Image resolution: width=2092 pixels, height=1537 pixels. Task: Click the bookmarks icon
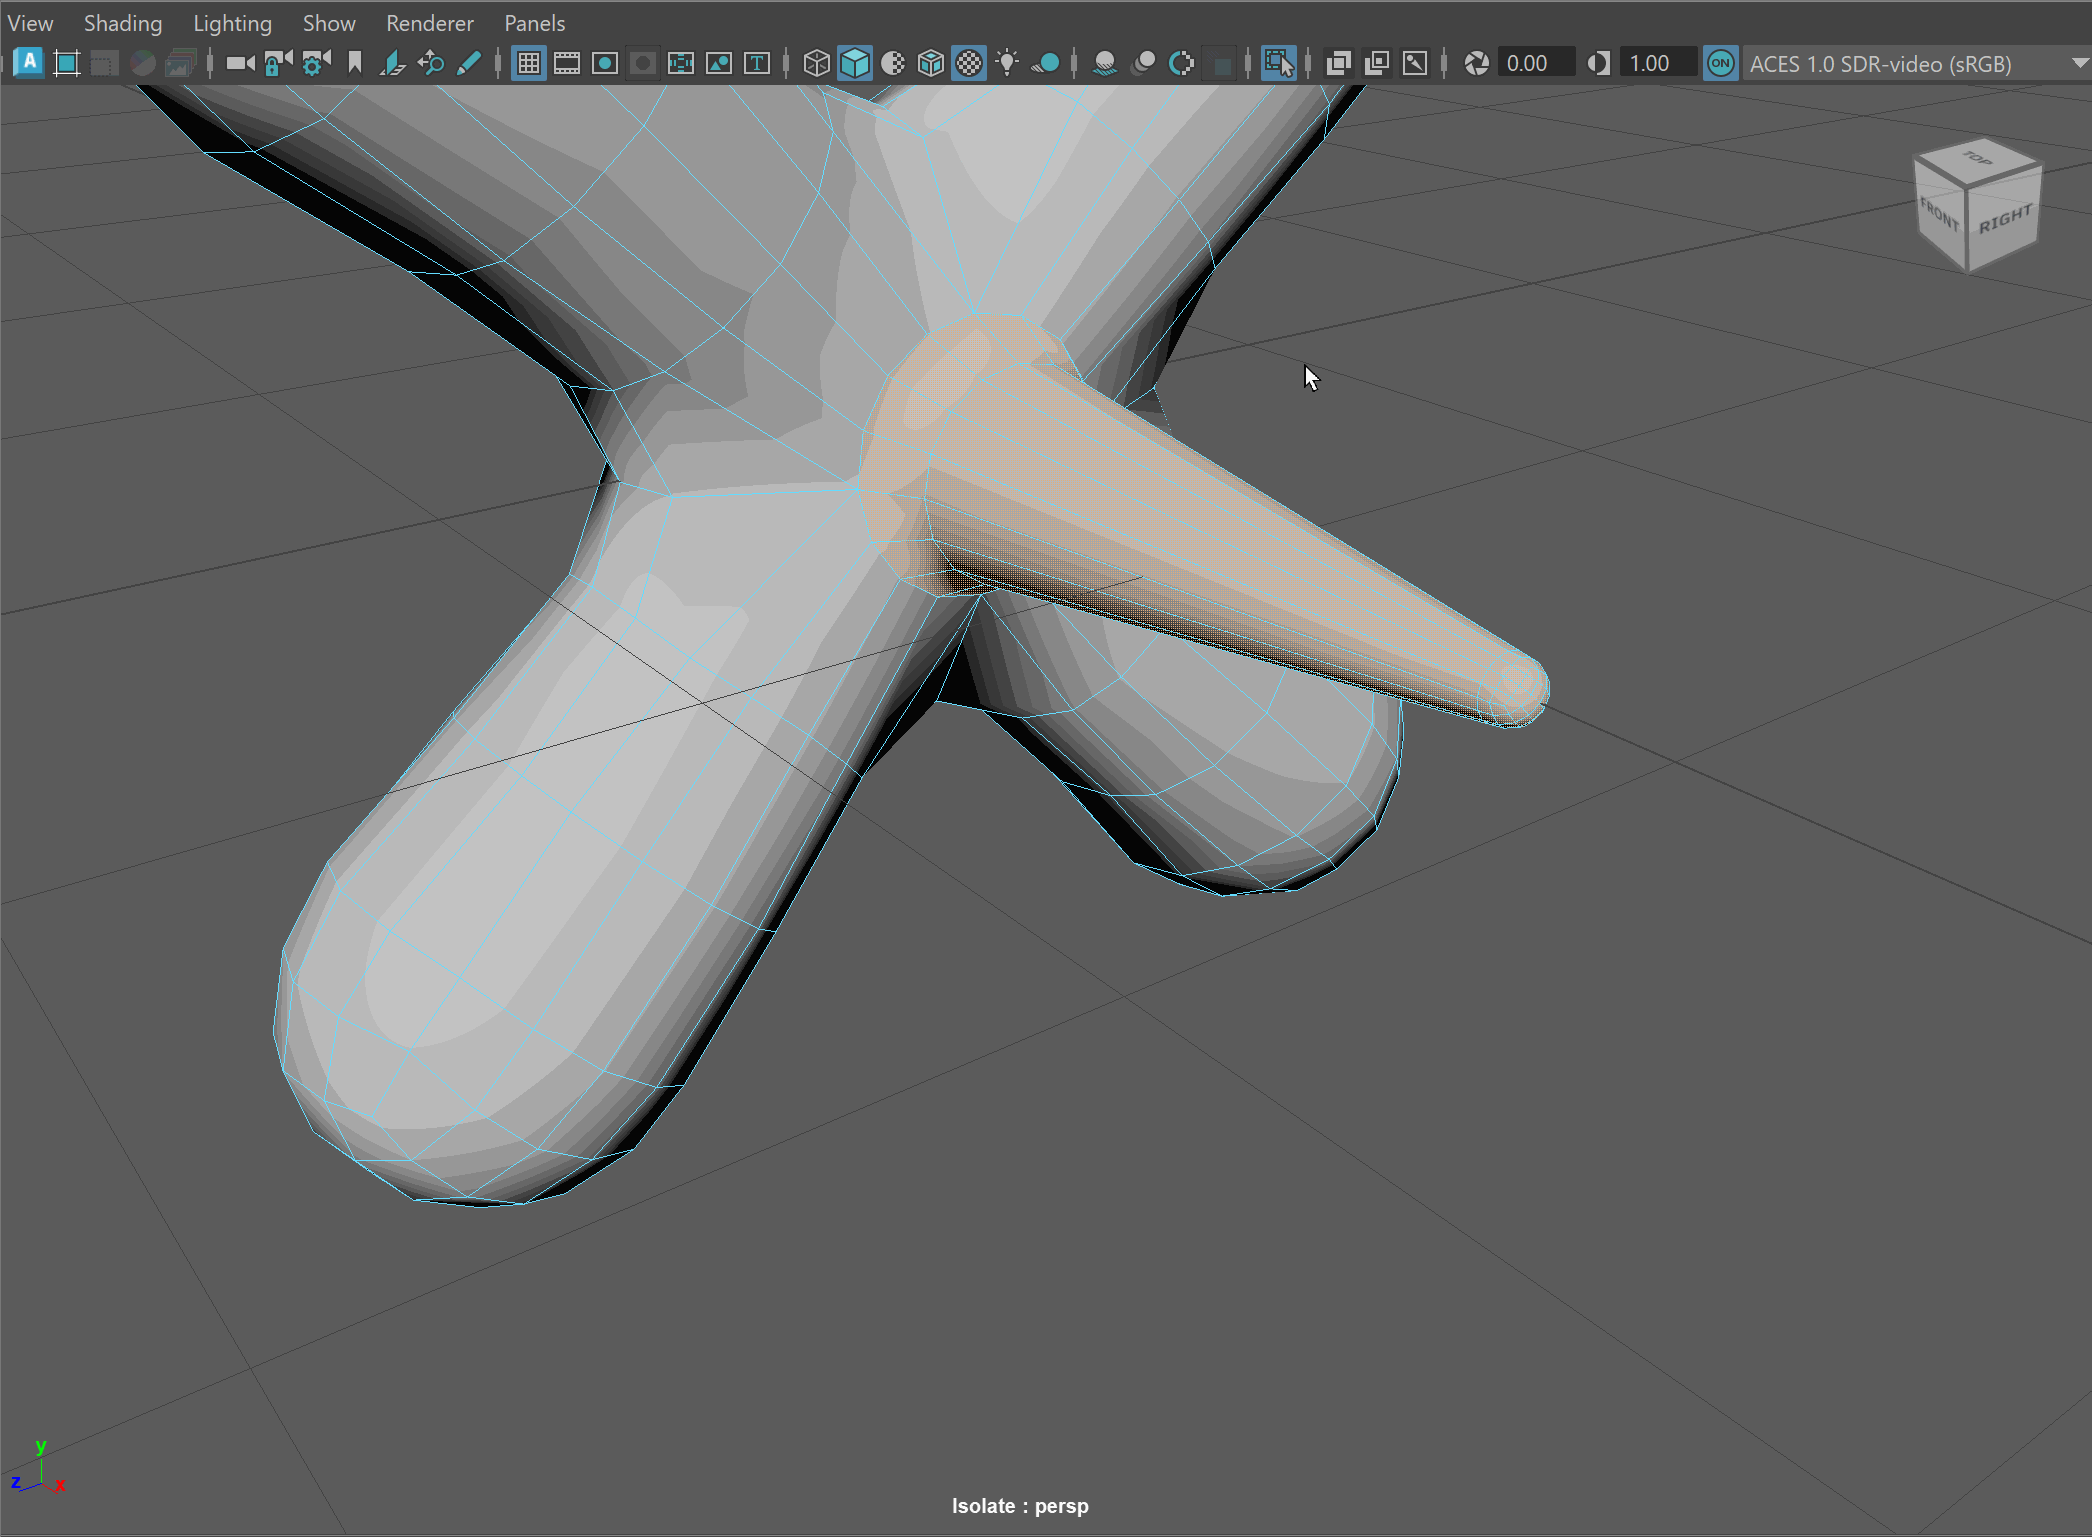(354, 63)
